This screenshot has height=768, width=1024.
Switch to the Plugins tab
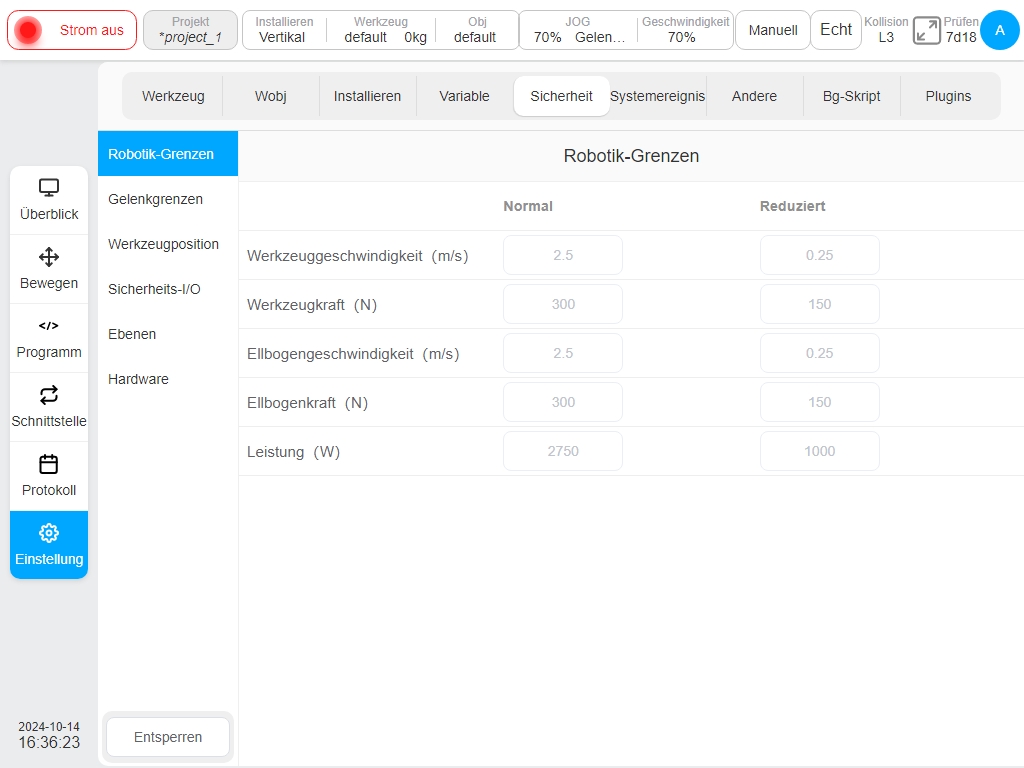948,96
